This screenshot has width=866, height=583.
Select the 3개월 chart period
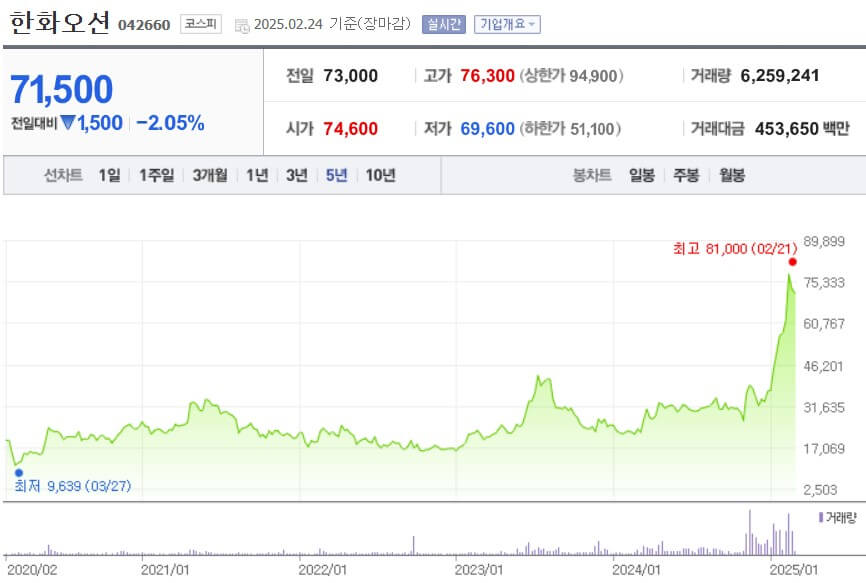208,173
